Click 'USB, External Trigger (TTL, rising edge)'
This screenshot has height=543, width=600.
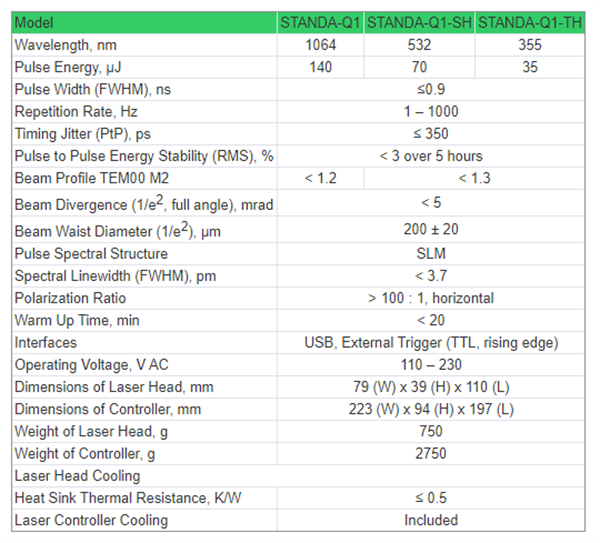tap(431, 343)
